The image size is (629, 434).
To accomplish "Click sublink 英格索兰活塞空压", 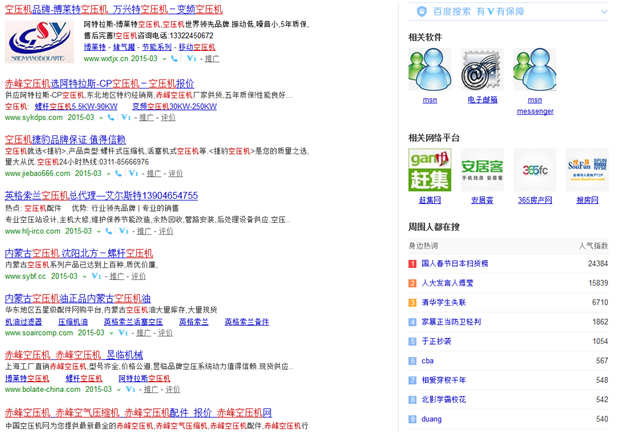I will [x=133, y=322].
